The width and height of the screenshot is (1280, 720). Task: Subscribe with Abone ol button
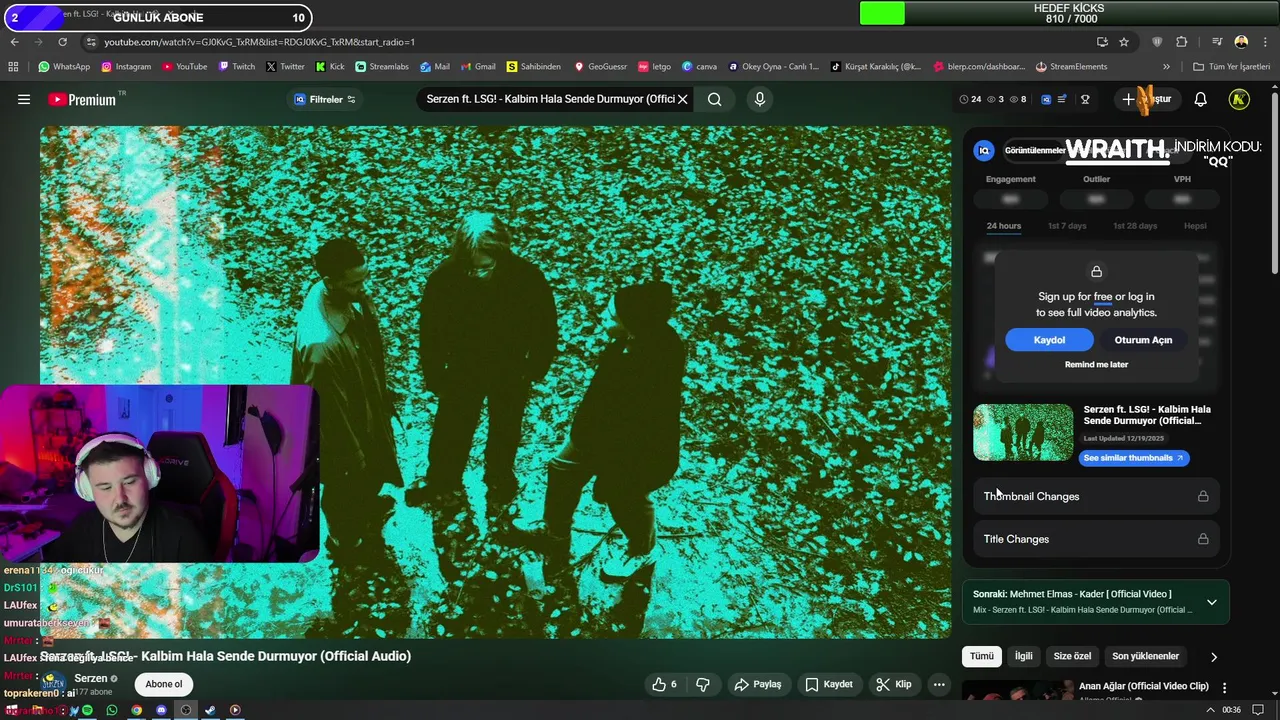click(164, 684)
